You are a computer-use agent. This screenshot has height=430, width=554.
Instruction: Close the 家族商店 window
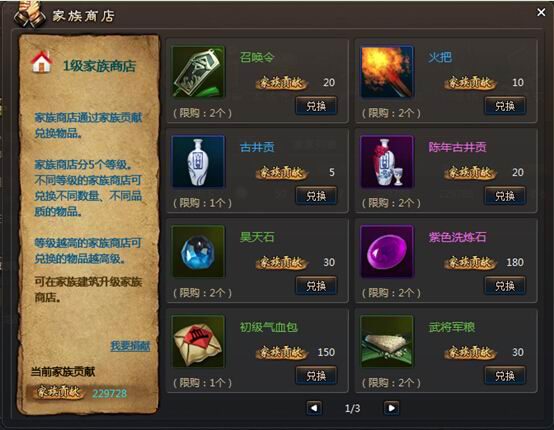tap(541, 12)
